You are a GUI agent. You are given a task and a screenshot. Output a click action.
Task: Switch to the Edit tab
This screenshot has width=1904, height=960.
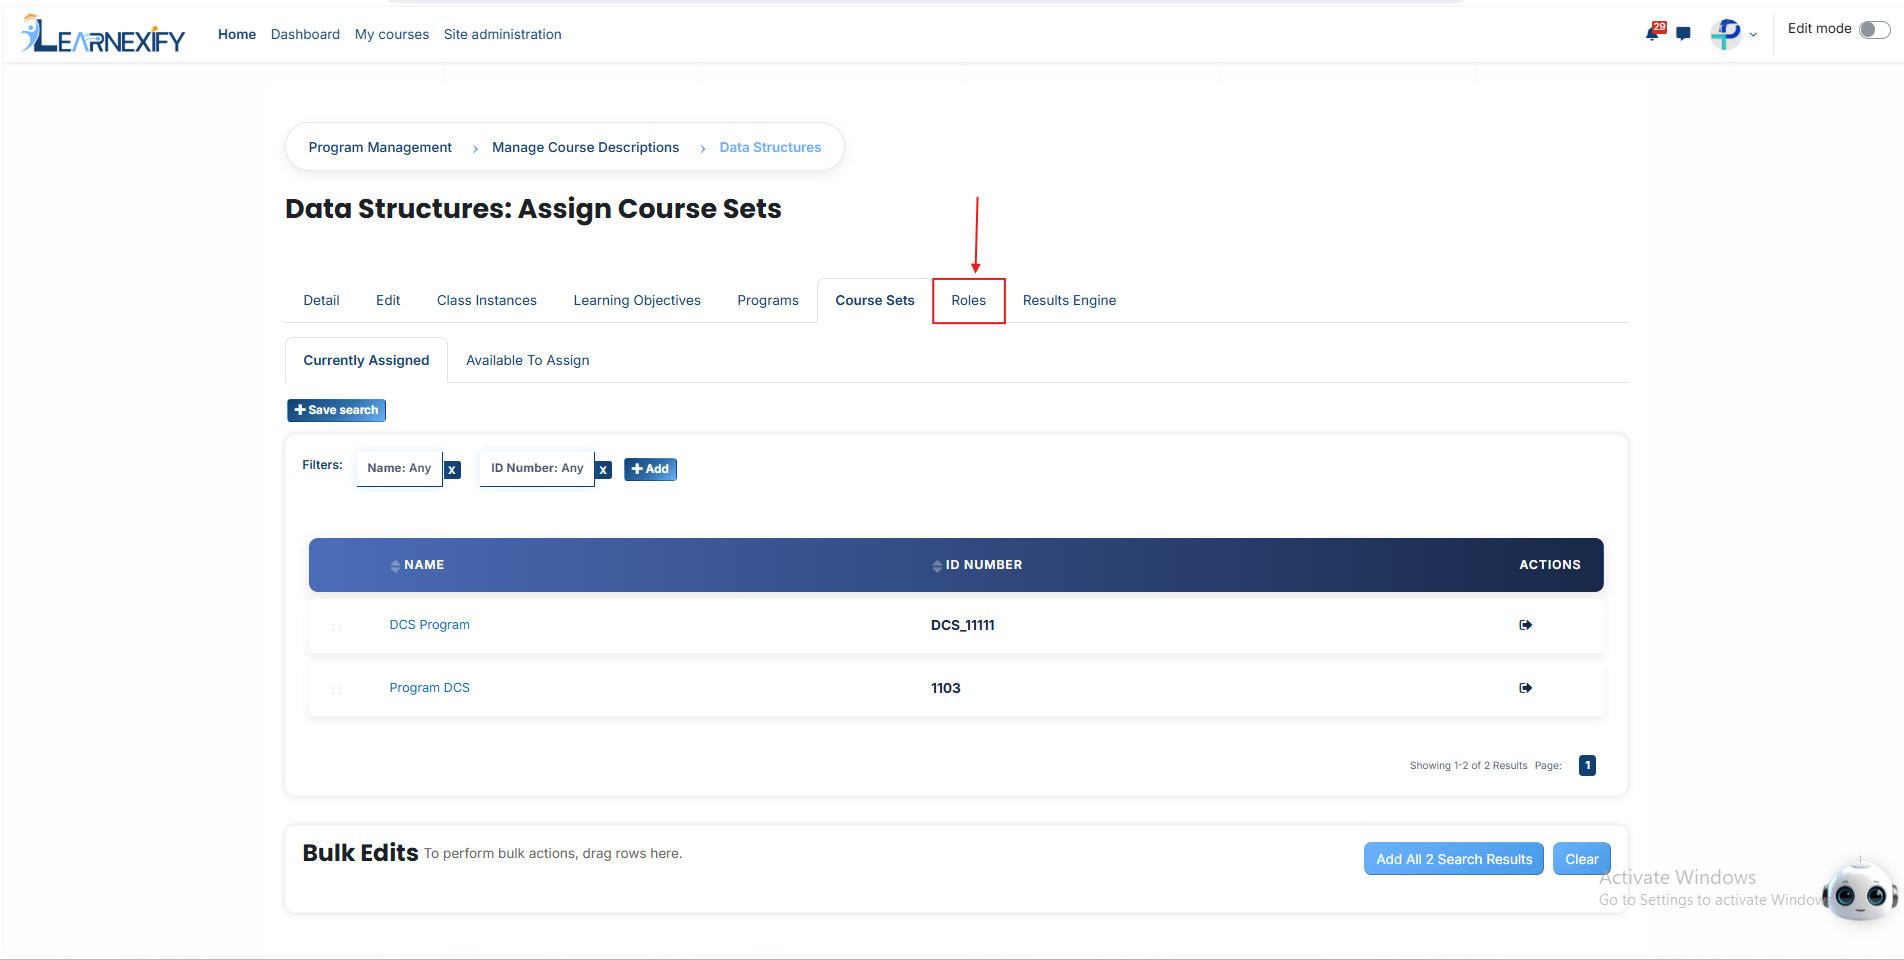388,301
